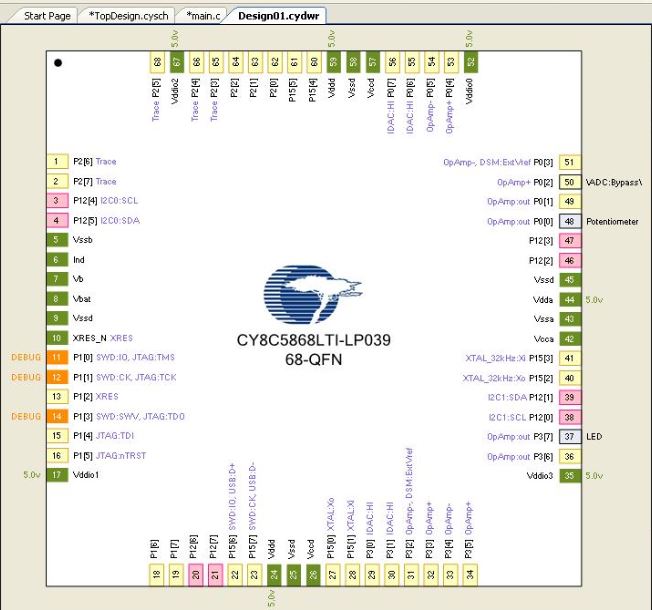652x610 pixels.
Task: Switch to the main.c tab
Action: click(203, 16)
